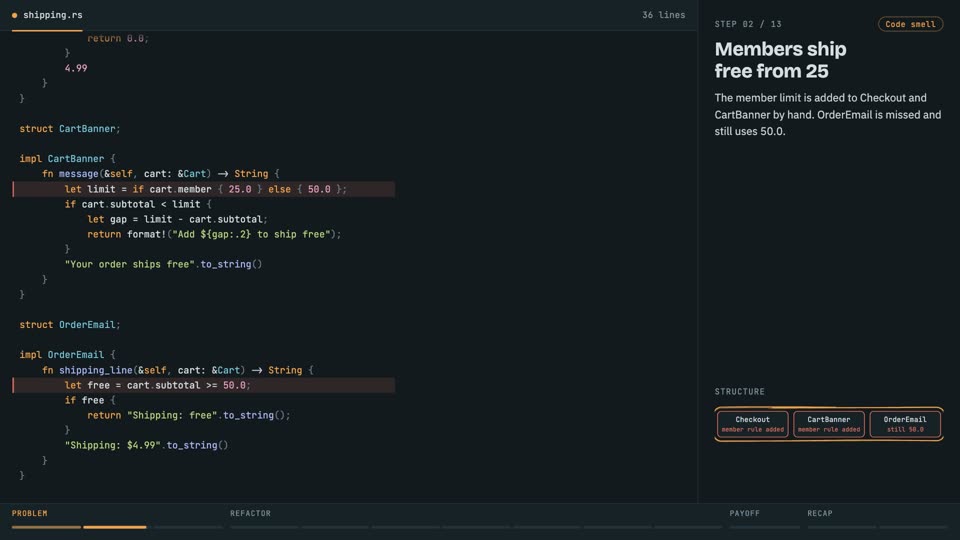Click the first progress segment under PROBLEM
Viewport: 960px width, 540px height.
(46, 527)
